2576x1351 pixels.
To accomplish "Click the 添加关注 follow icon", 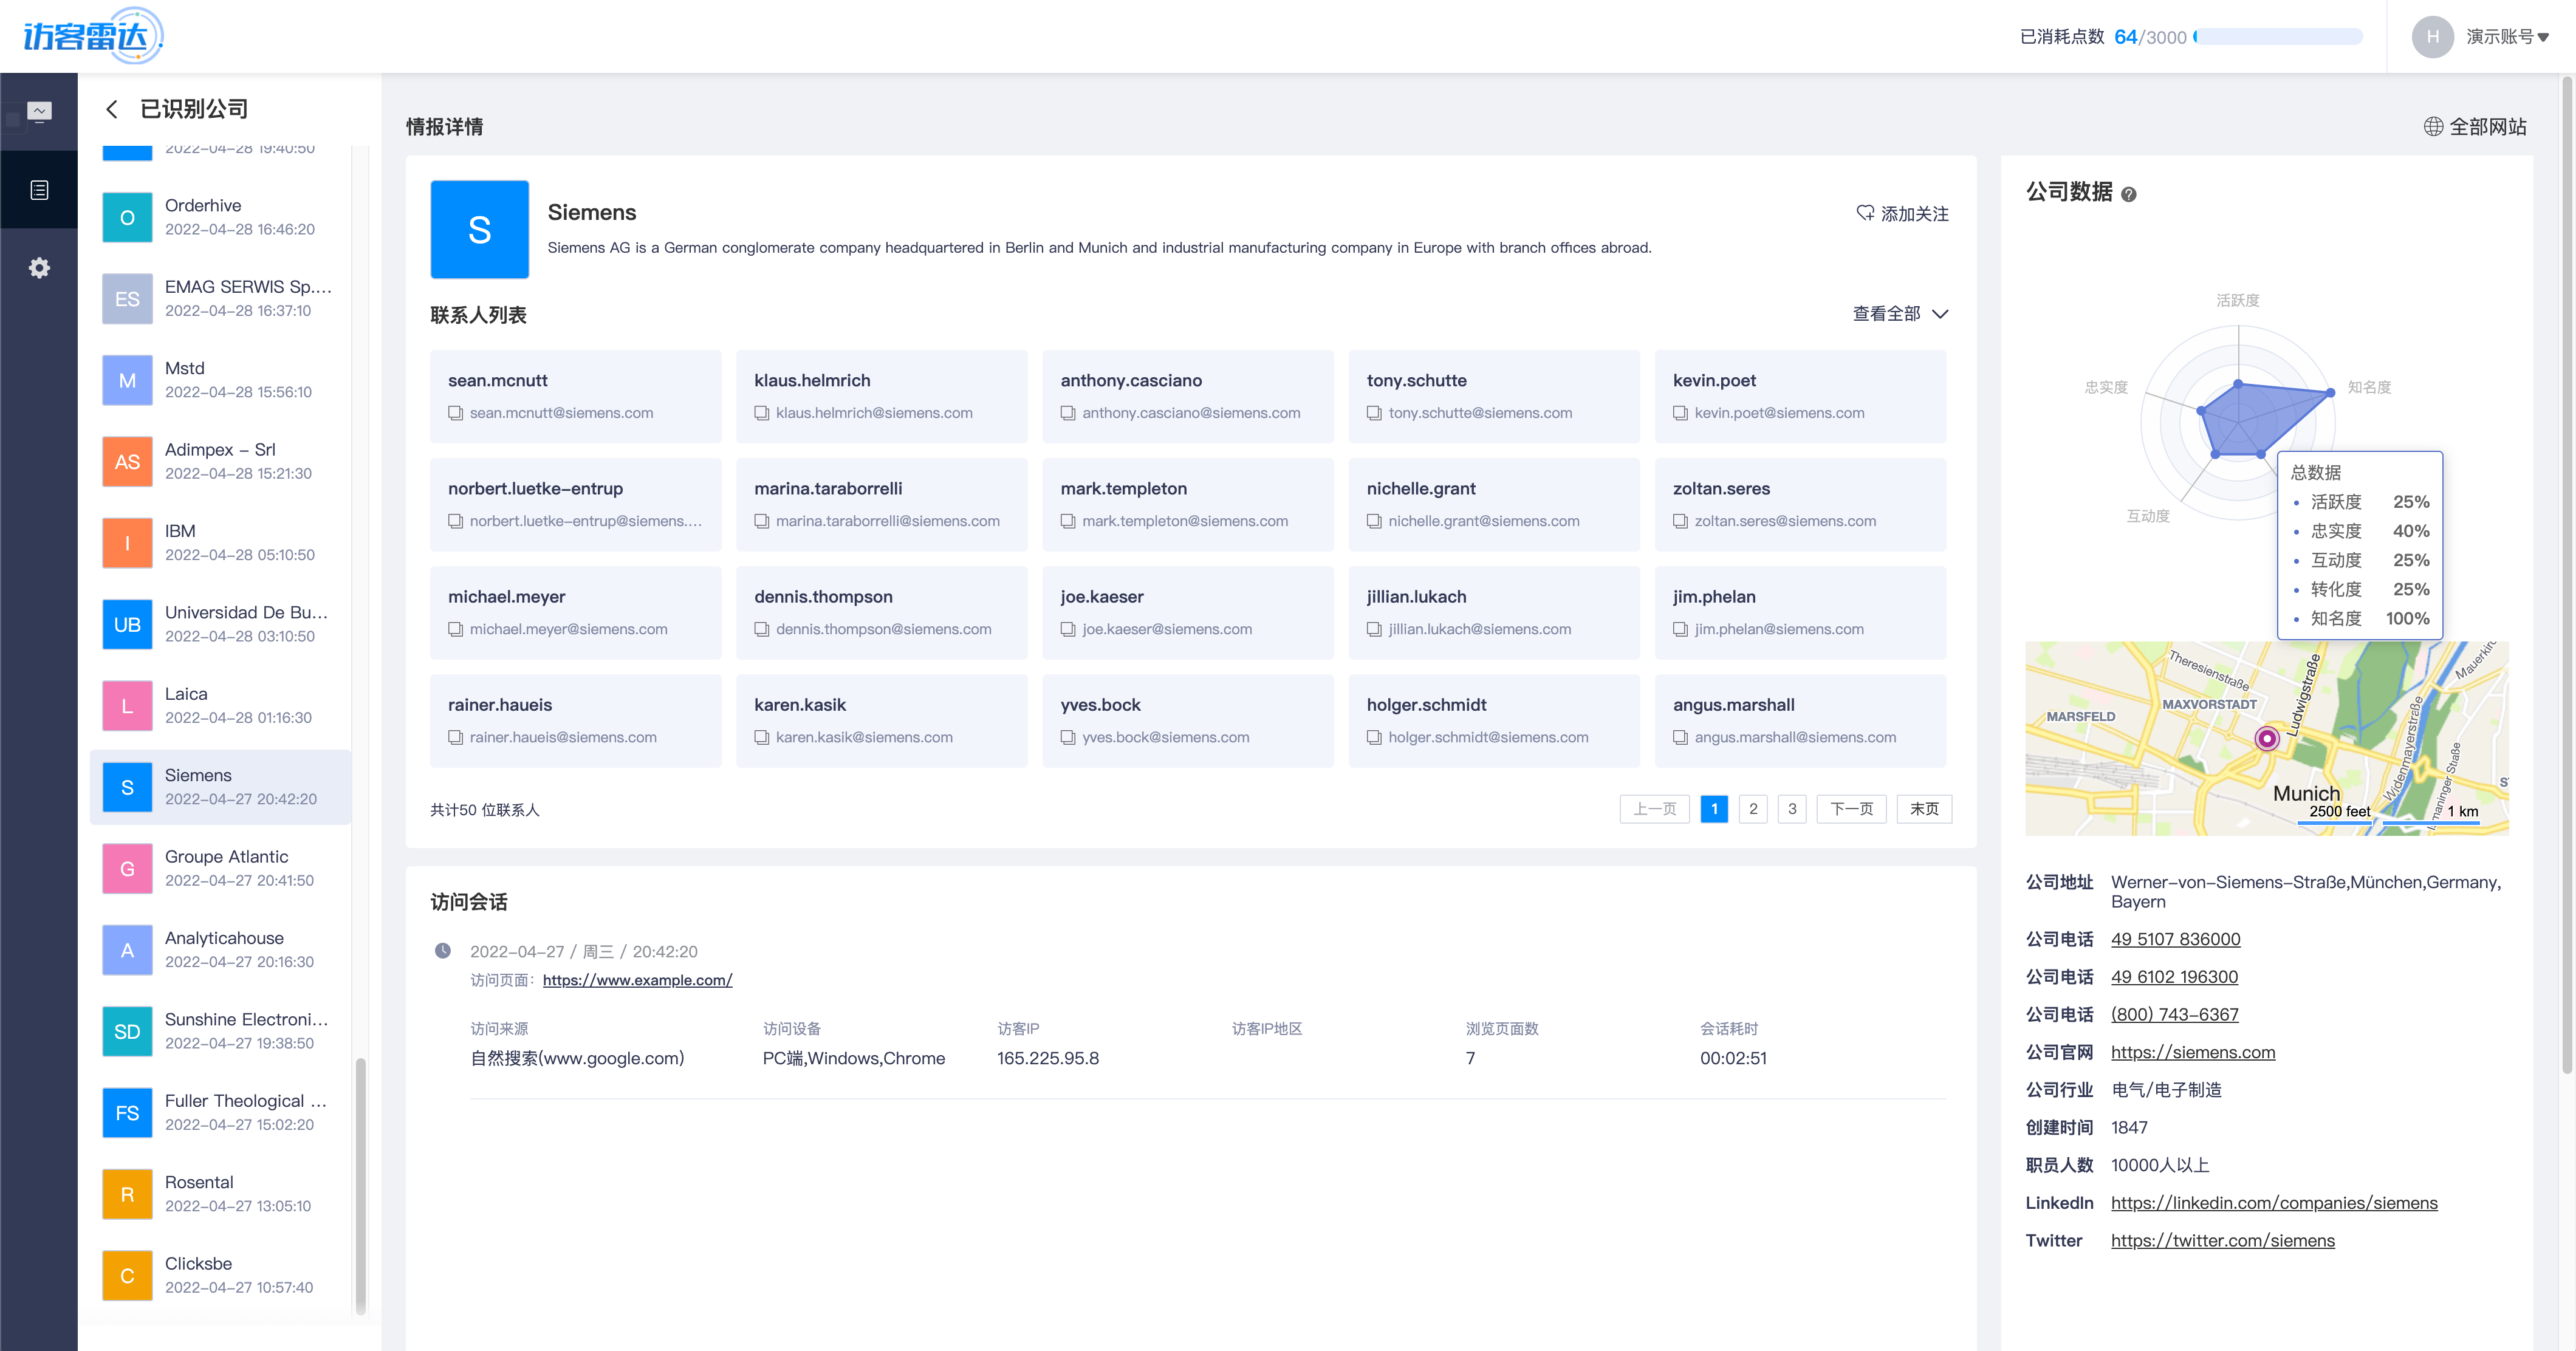I will (1865, 213).
